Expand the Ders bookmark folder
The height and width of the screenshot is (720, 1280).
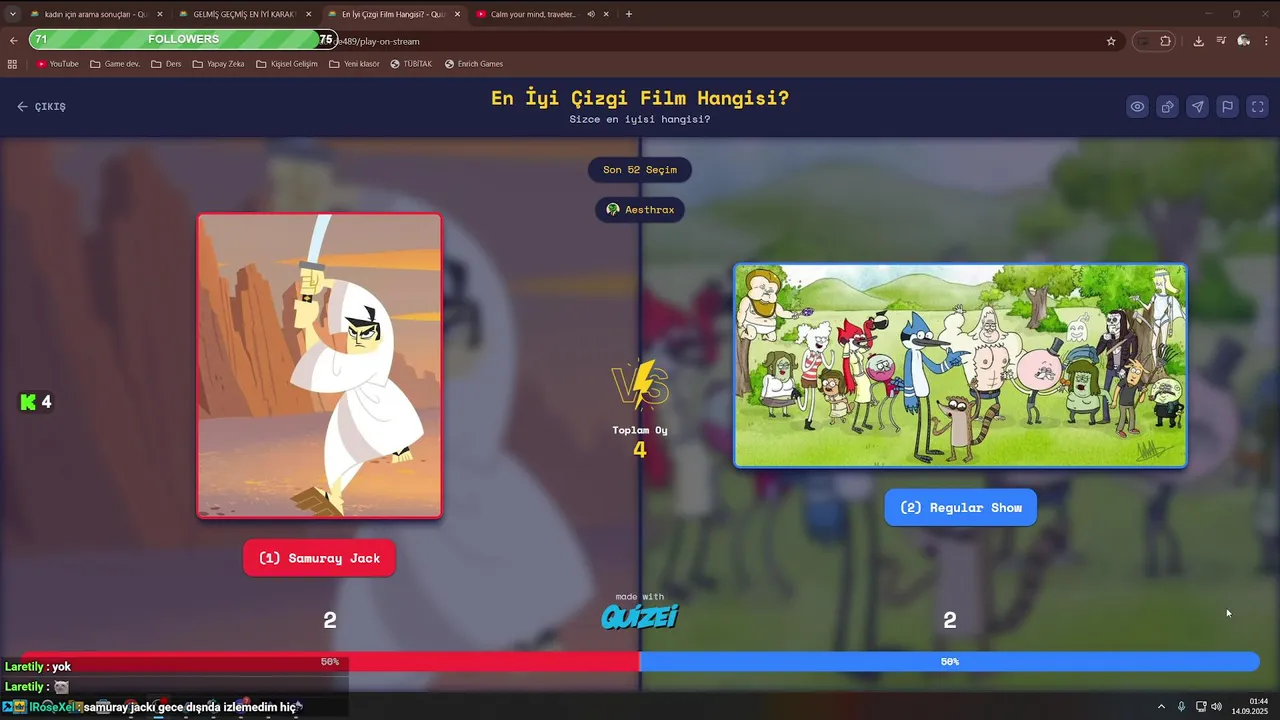[x=167, y=64]
